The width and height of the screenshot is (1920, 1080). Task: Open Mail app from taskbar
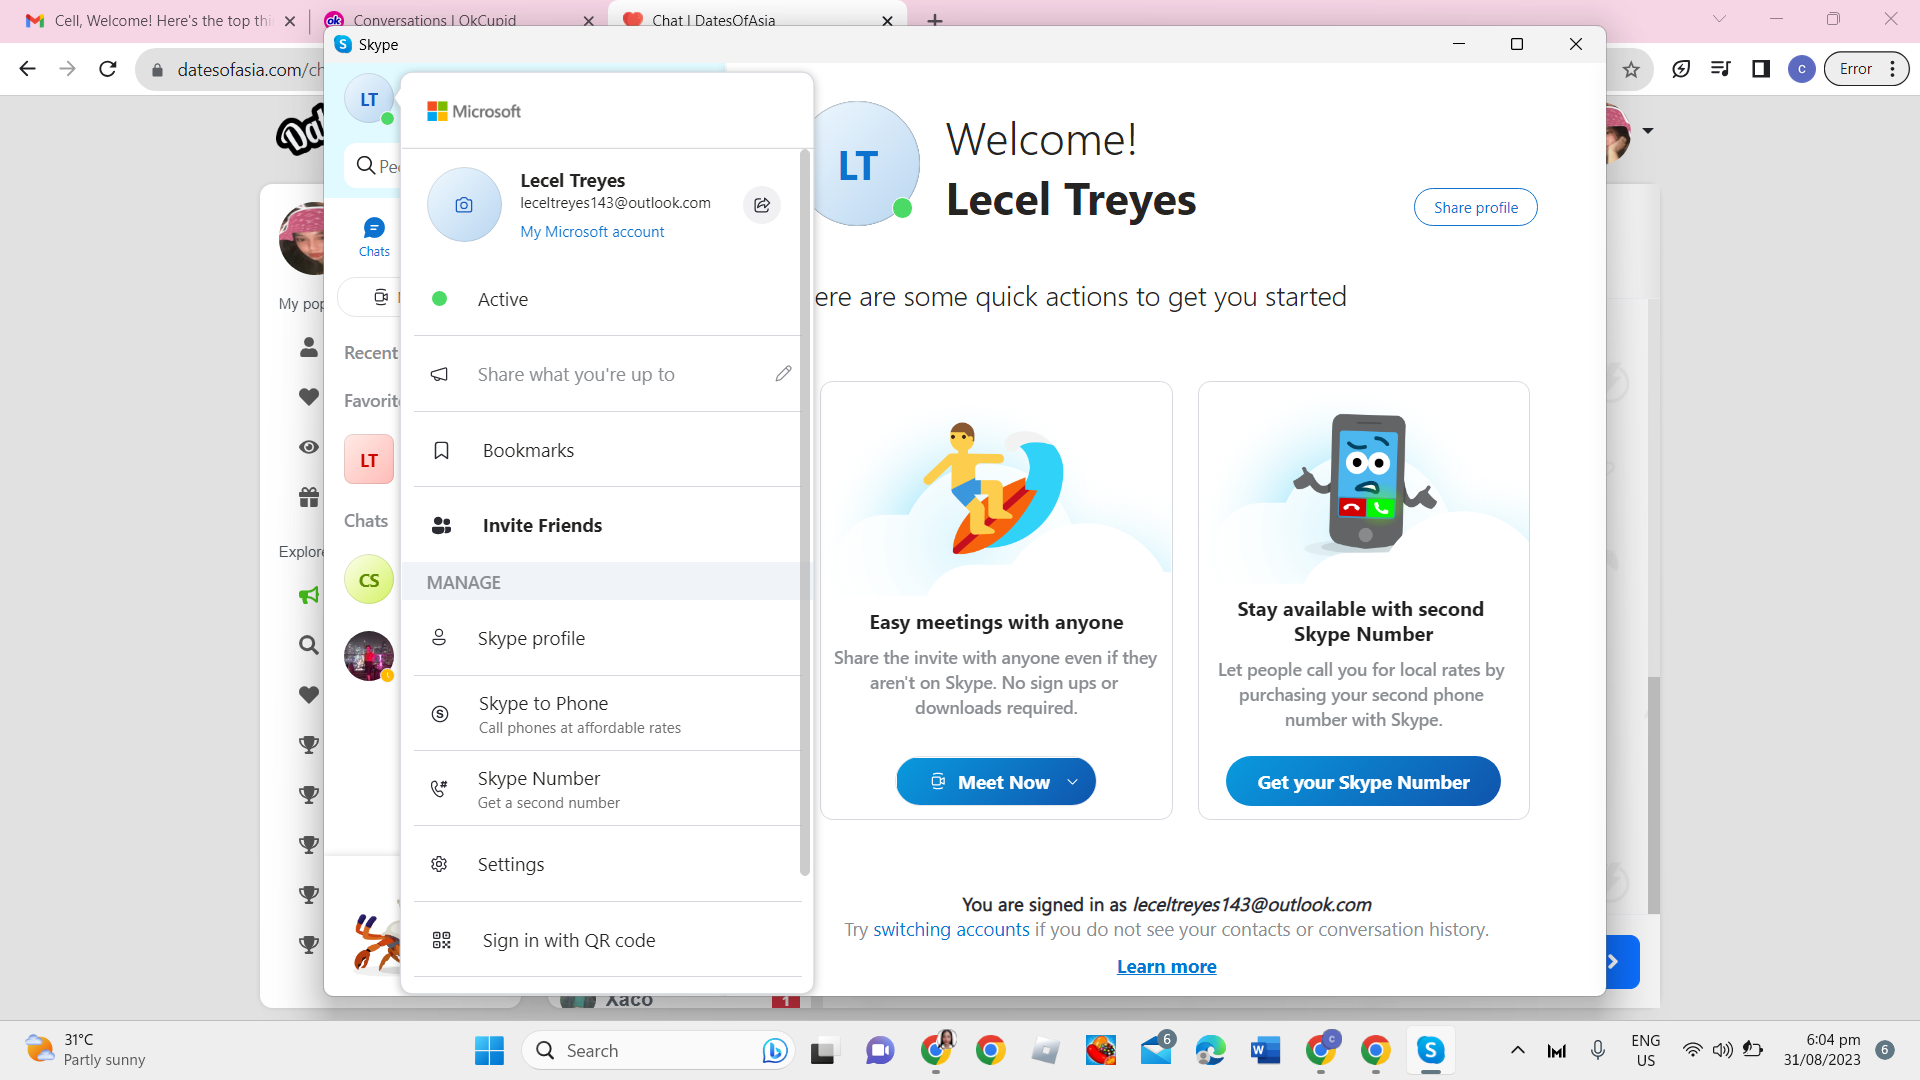click(x=1155, y=1050)
